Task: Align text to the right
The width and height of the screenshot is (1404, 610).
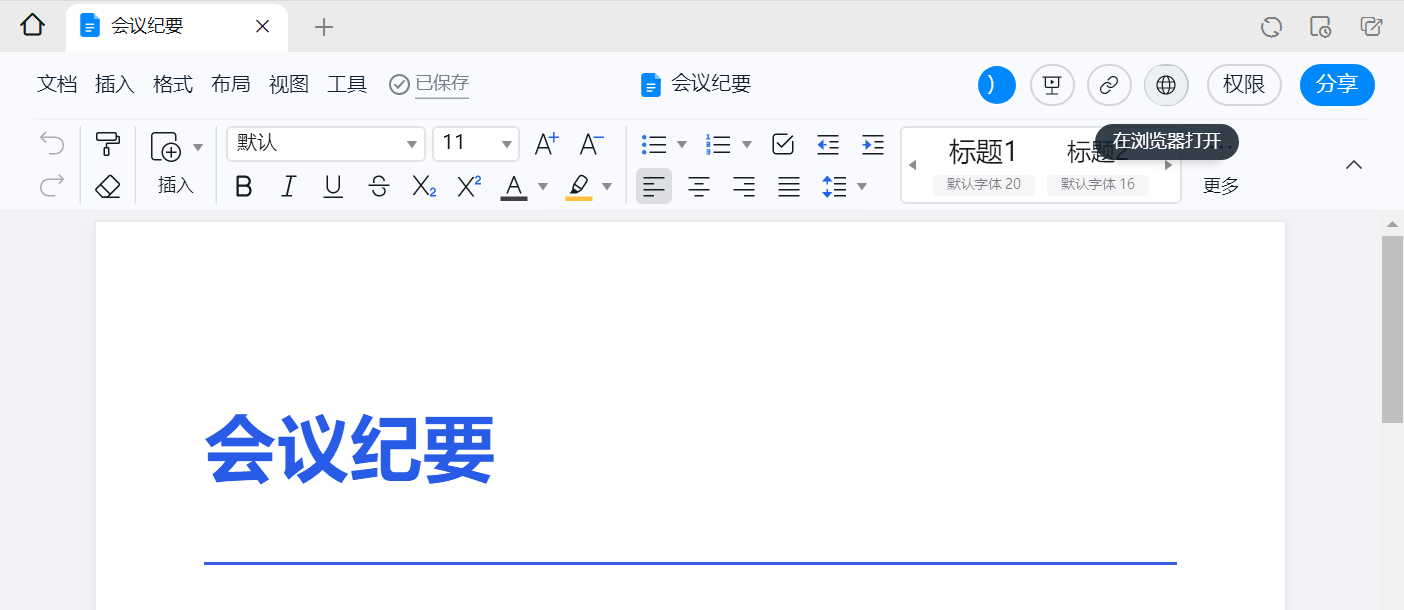Action: pos(744,186)
